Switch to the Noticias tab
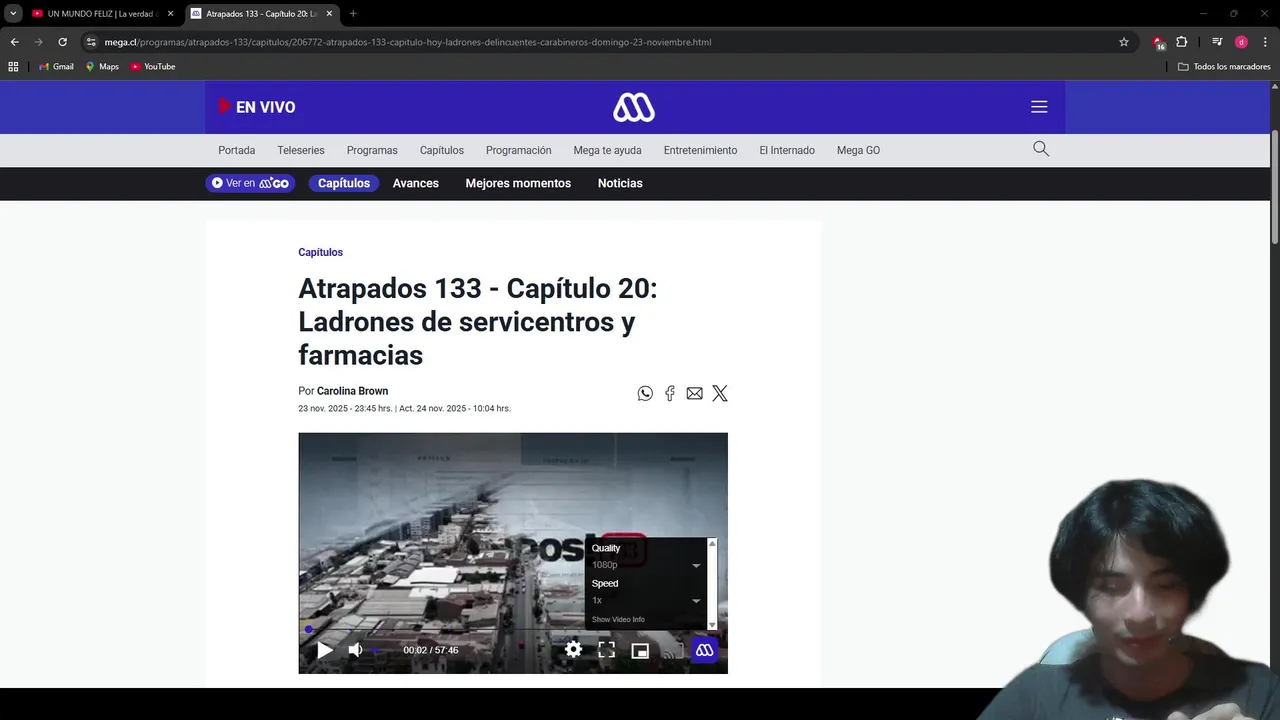Viewport: 1280px width, 720px height. 620,183
